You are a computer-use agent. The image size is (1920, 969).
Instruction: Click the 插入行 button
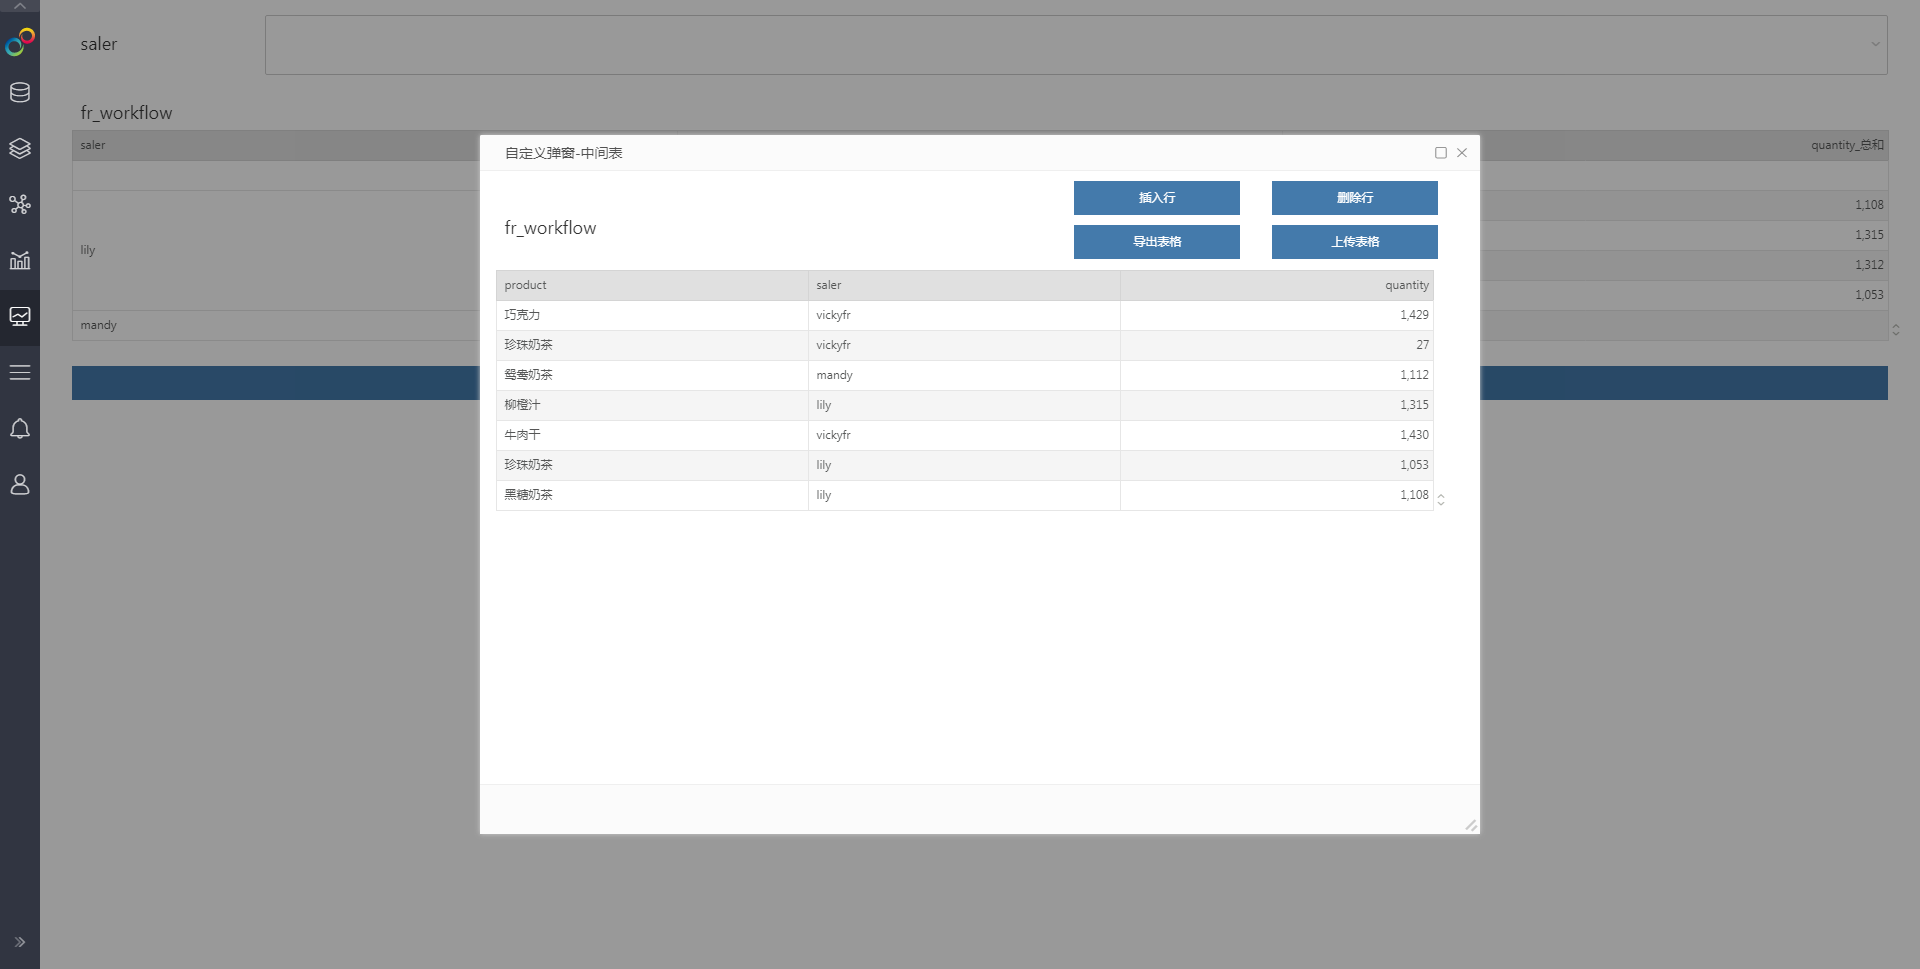pyautogui.click(x=1157, y=198)
